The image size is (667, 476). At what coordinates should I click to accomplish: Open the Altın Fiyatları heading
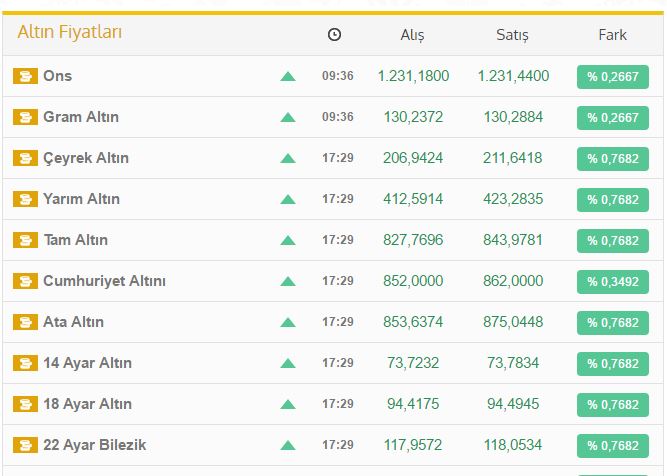click(x=70, y=33)
